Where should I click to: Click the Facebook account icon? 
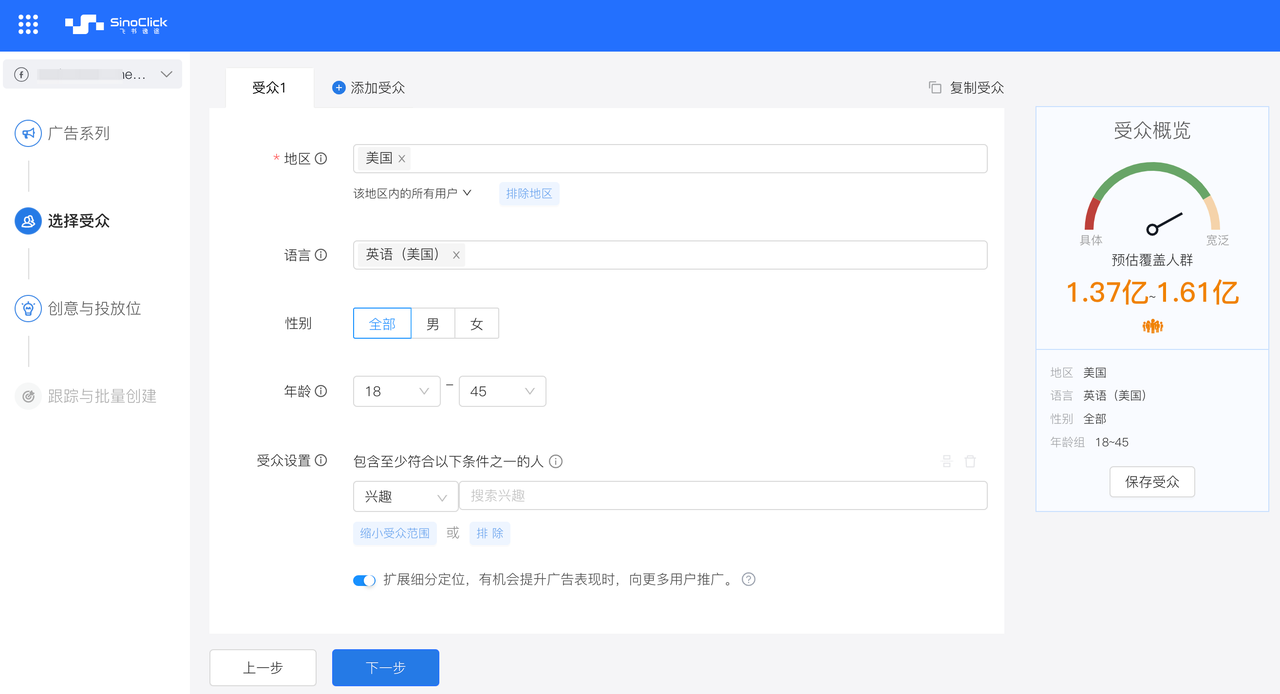point(21,74)
